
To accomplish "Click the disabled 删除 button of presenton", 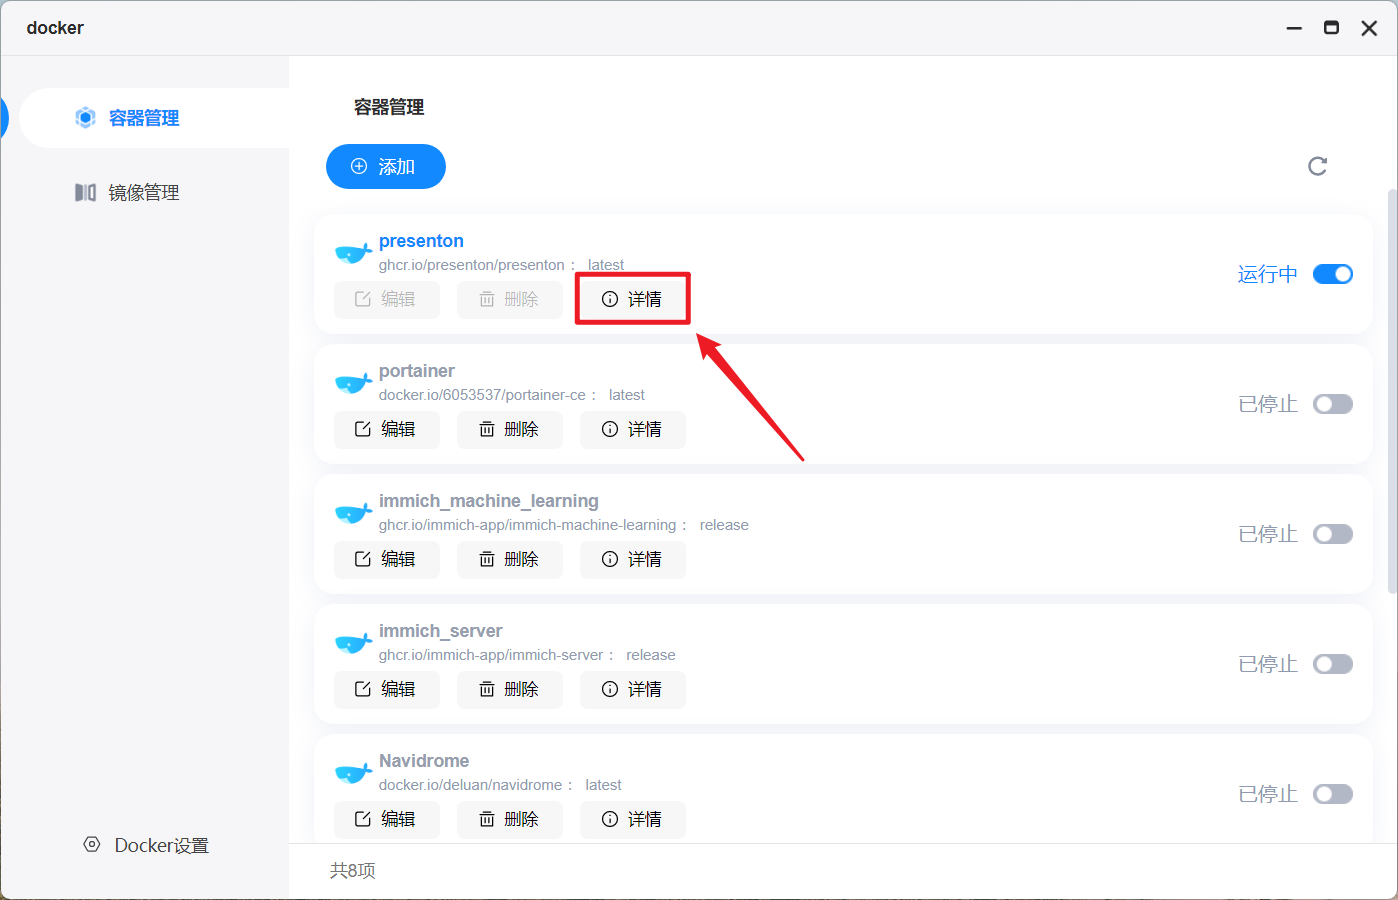I will tap(510, 299).
